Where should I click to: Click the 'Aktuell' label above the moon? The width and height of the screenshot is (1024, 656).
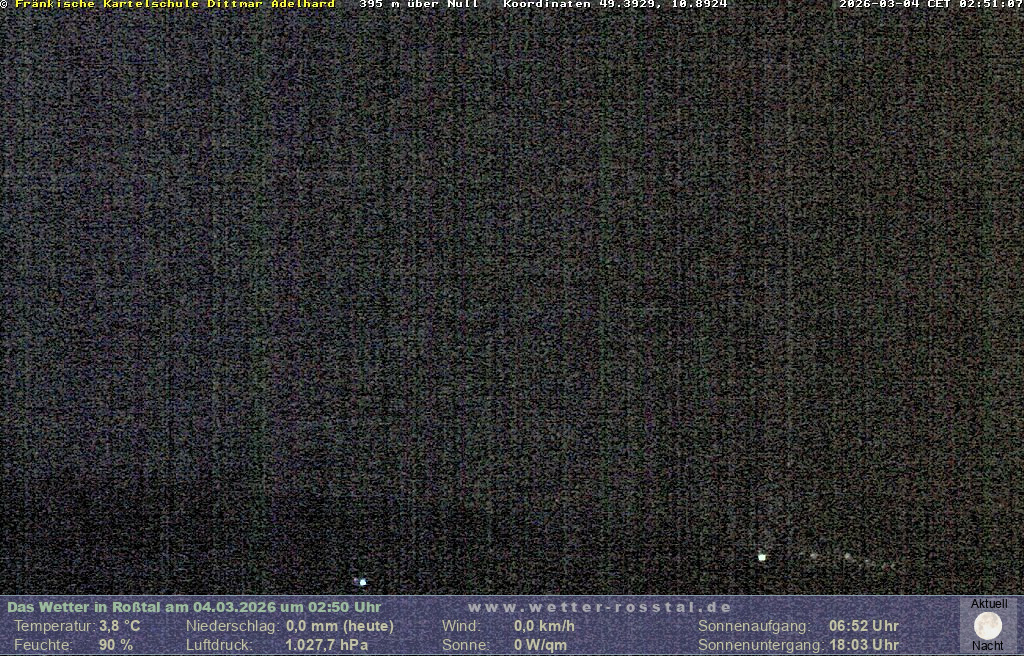(989, 604)
